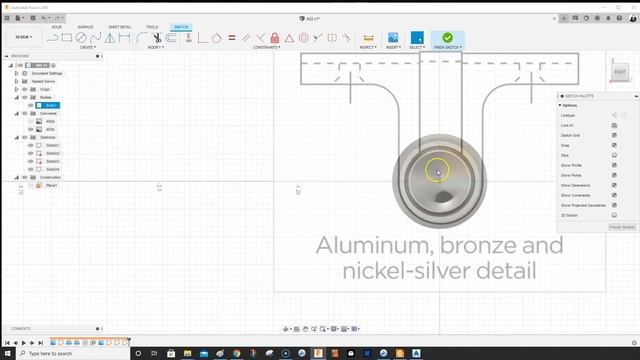Toggle the Show Dimensions checkbox
The height and width of the screenshot is (360, 640).
tap(614, 185)
